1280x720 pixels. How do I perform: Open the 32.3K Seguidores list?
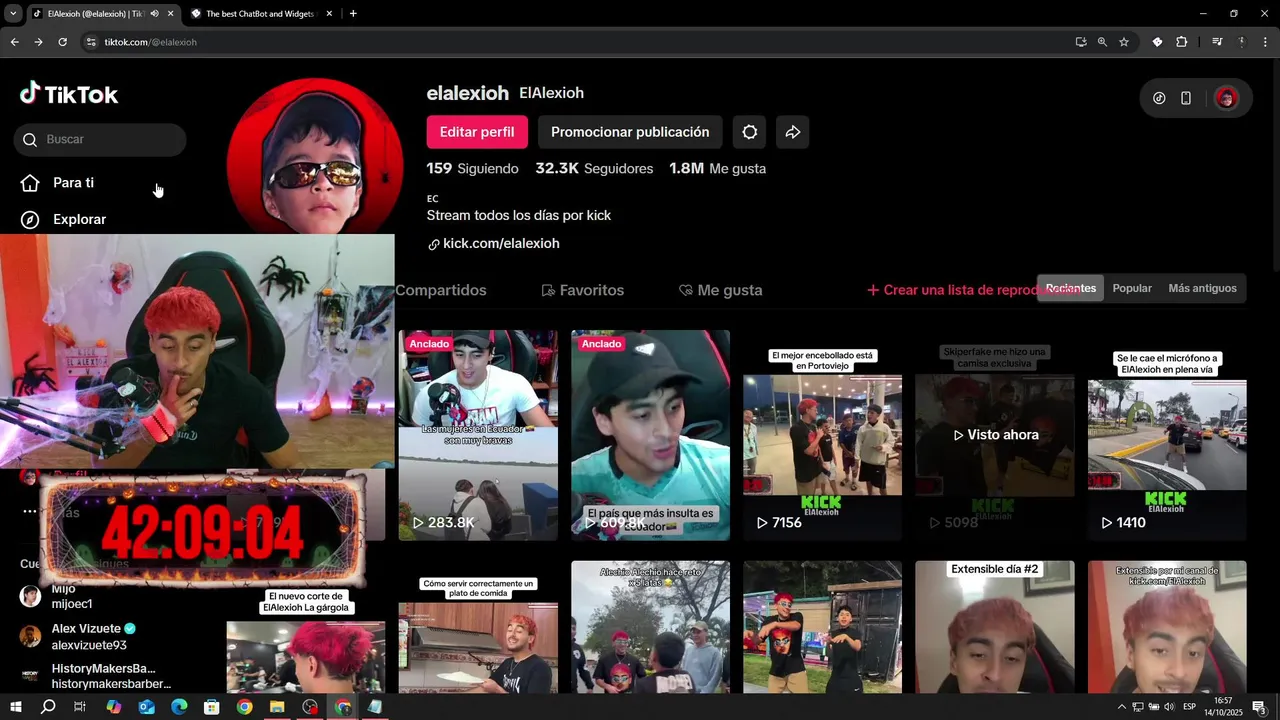594,169
